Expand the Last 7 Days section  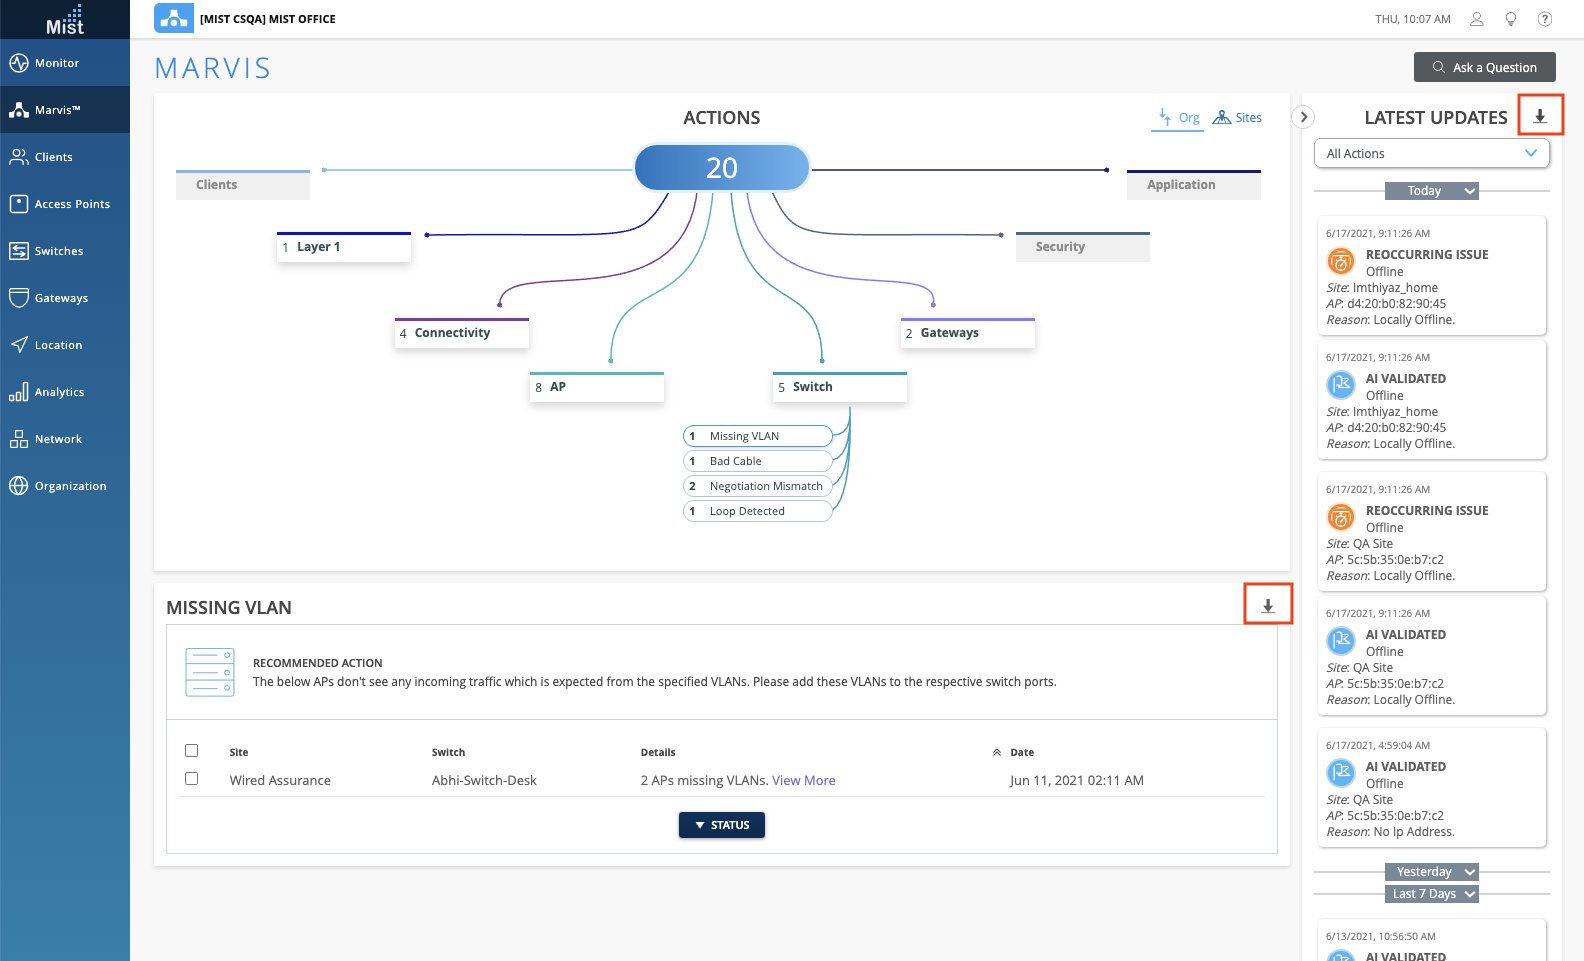[x=1431, y=894]
